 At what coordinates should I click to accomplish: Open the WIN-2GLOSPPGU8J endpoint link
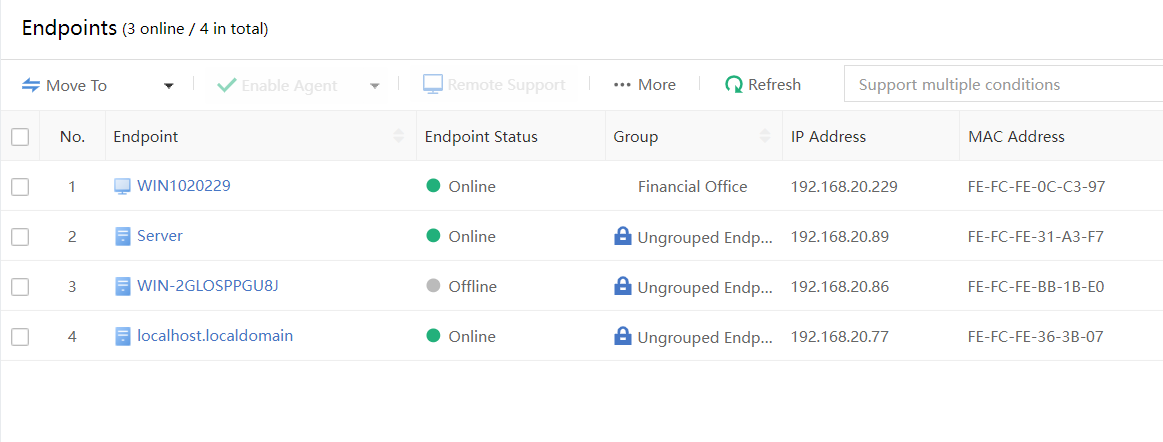pos(207,286)
